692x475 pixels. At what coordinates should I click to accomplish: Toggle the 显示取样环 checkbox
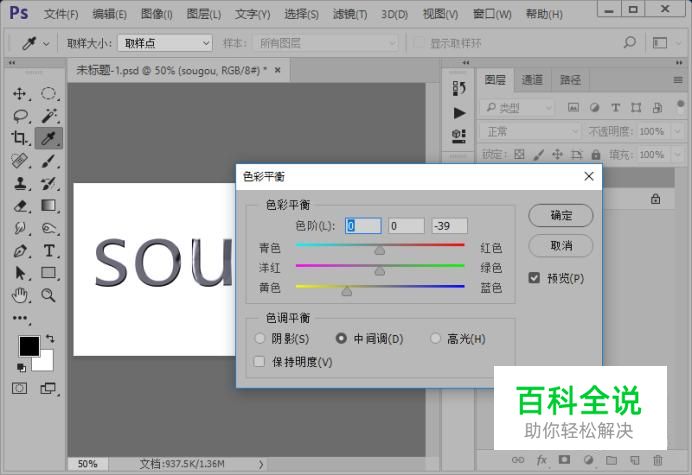418,43
